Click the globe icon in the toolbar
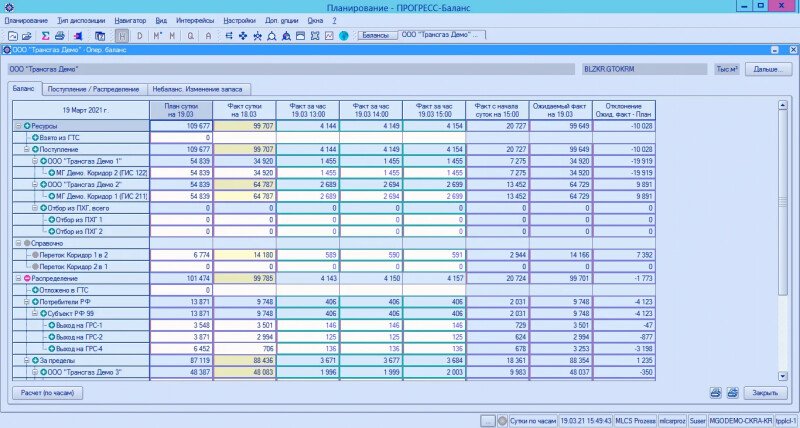The width and height of the screenshot is (800, 428). (x=343, y=36)
